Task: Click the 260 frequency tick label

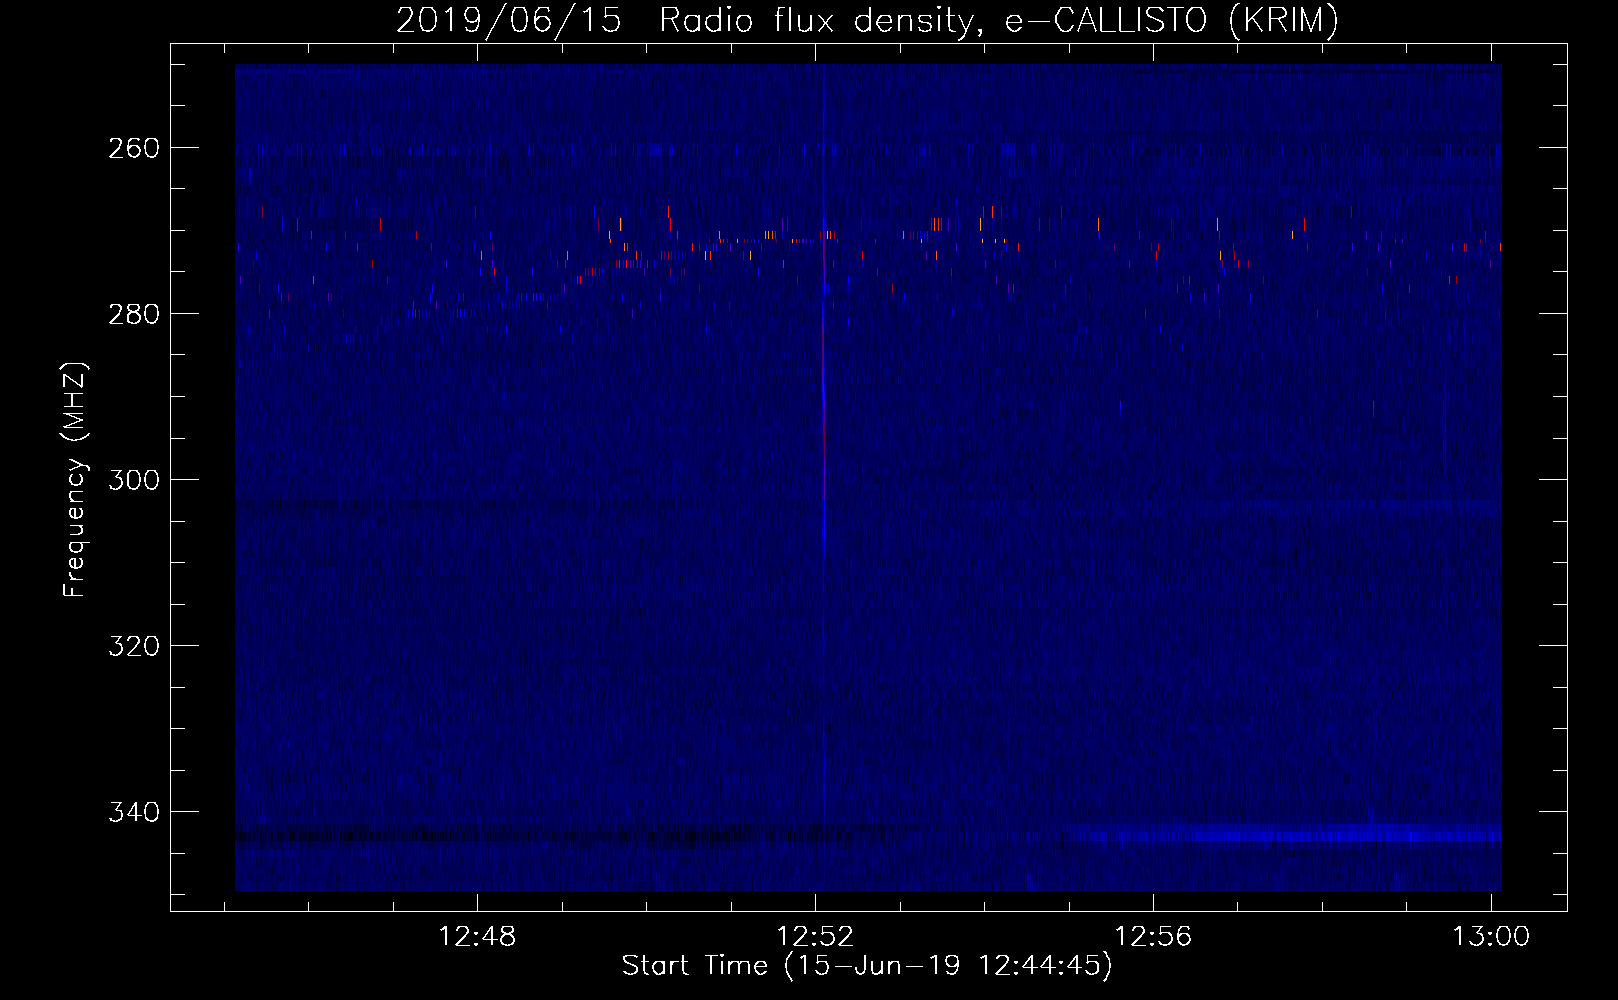Action: click(x=133, y=148)
